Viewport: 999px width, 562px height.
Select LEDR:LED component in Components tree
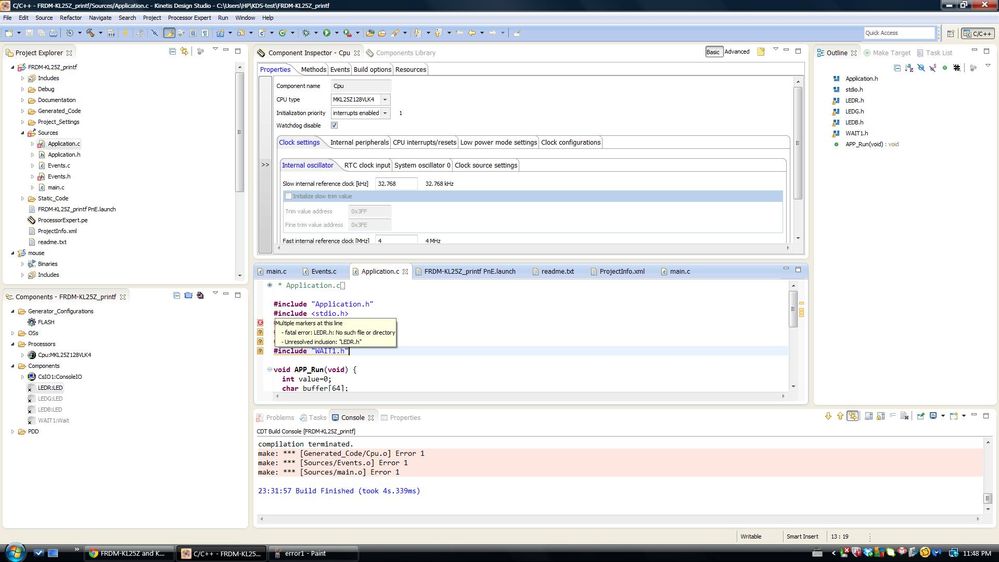click(50, 387)
